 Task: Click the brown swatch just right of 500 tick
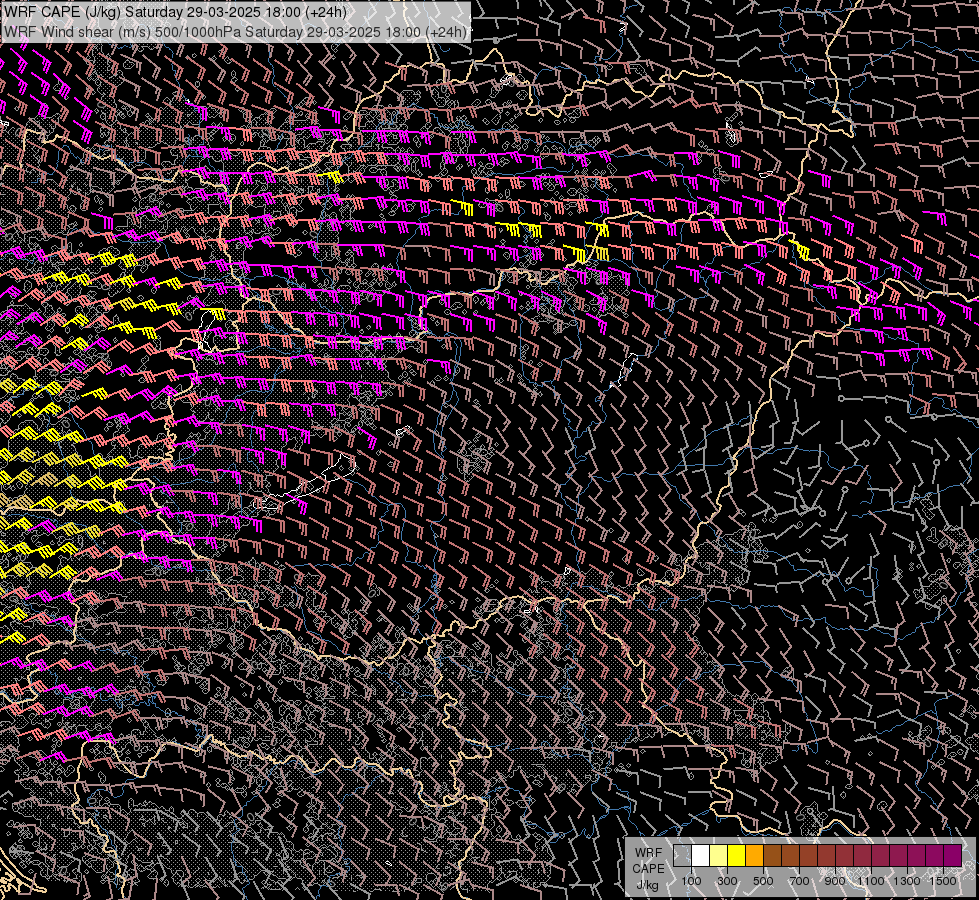pos(772,855)
